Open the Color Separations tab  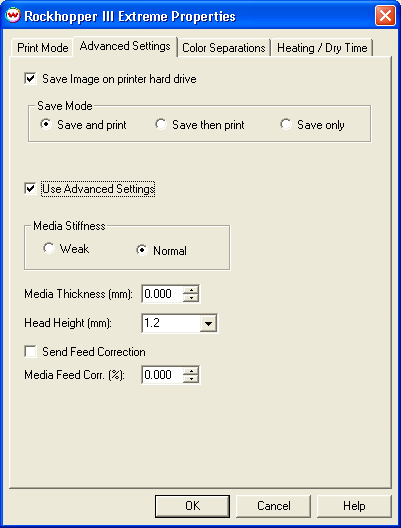224,48
